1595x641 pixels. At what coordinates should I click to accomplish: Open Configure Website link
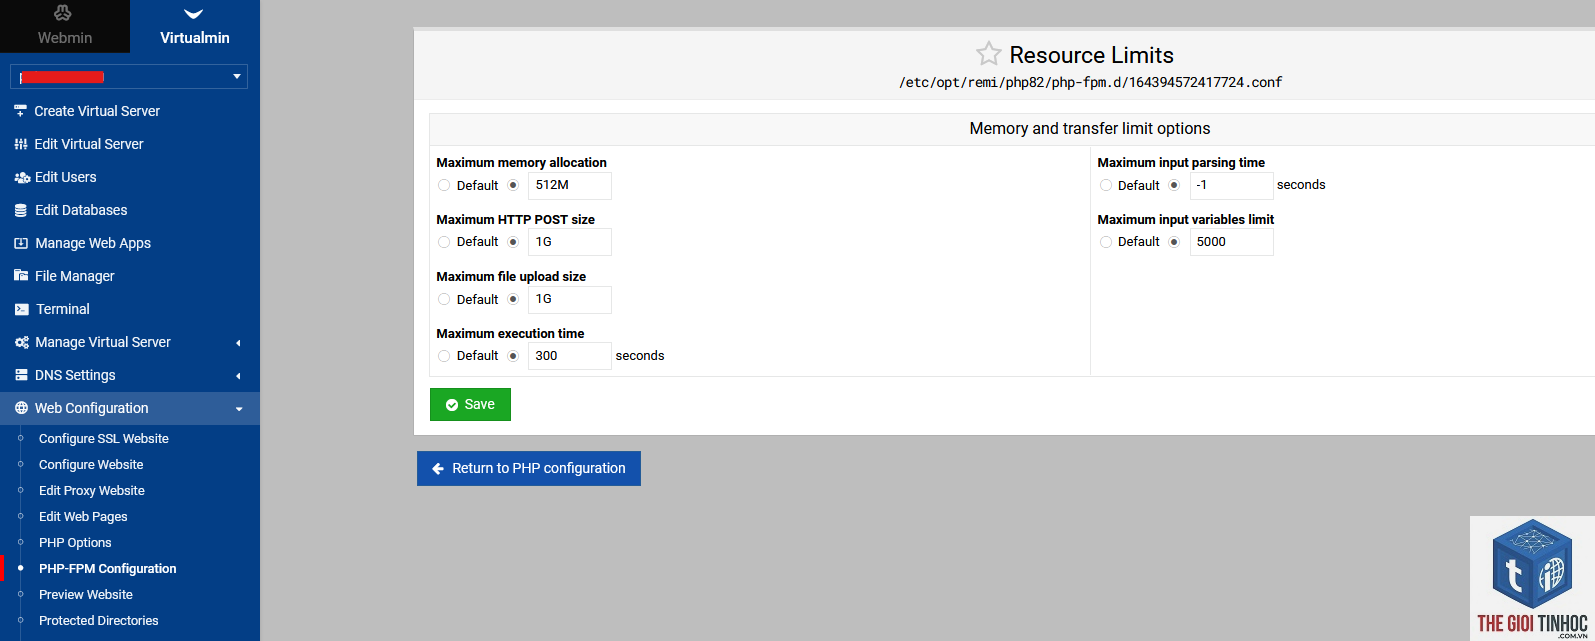91,465
